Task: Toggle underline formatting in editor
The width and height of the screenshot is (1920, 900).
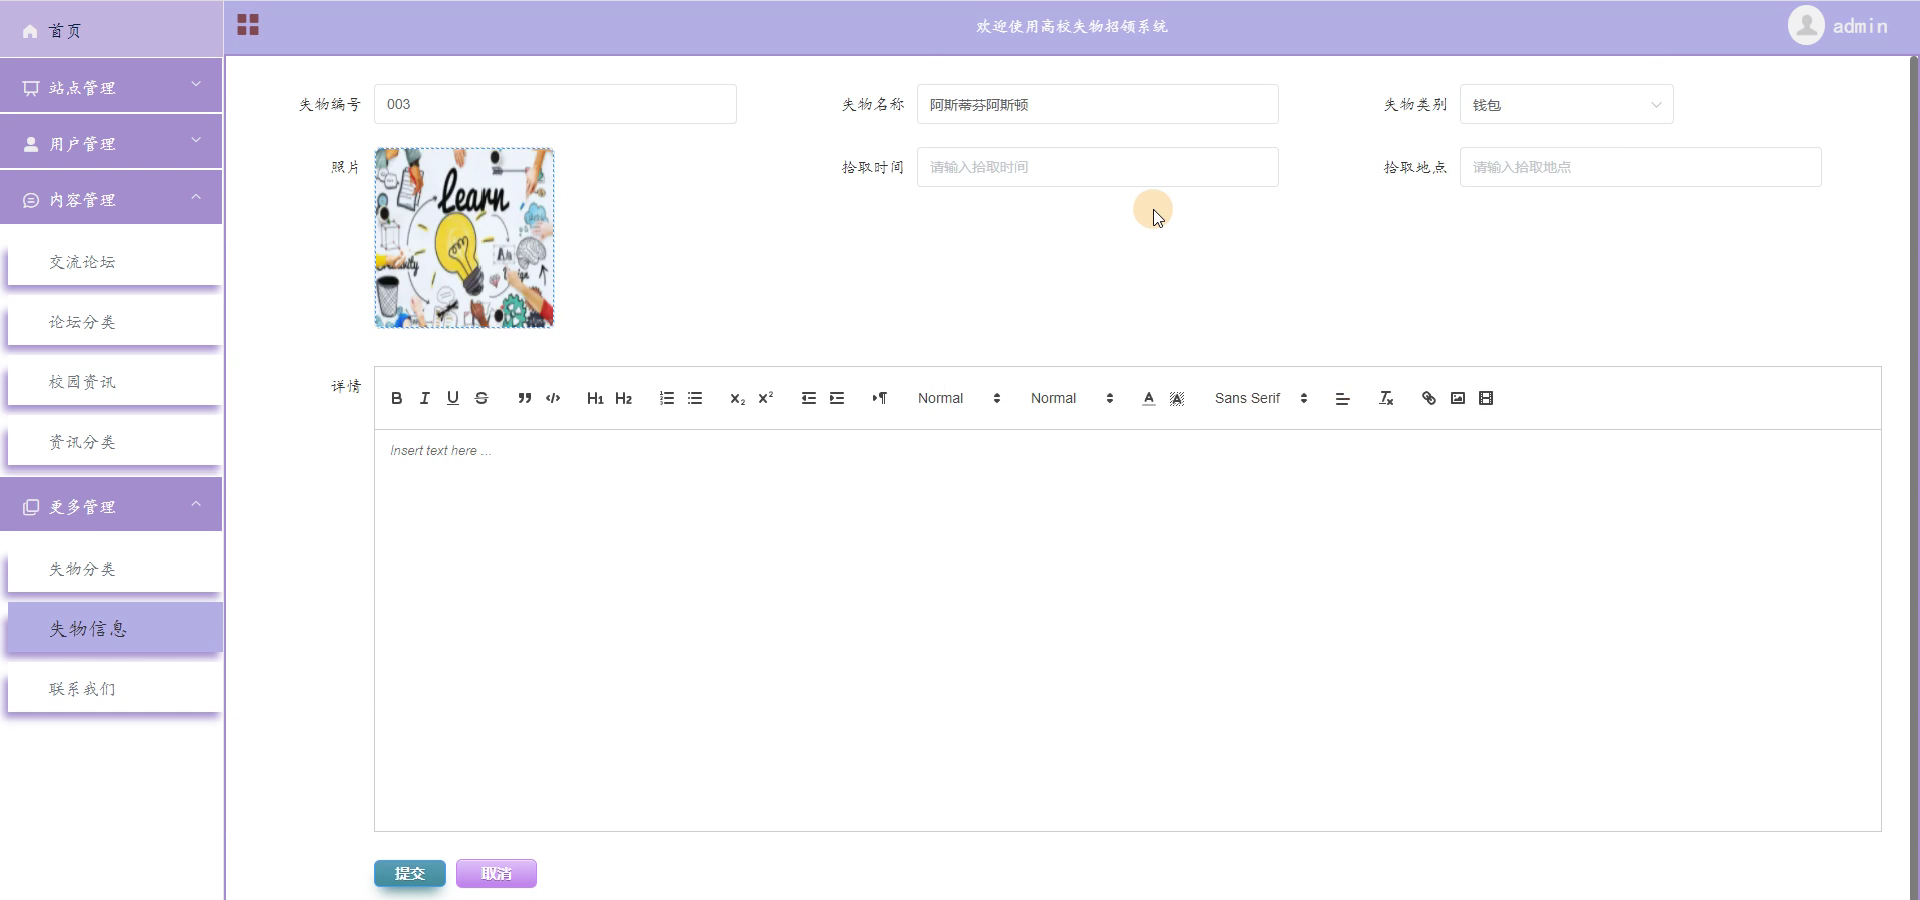Action: pos(453,398)
